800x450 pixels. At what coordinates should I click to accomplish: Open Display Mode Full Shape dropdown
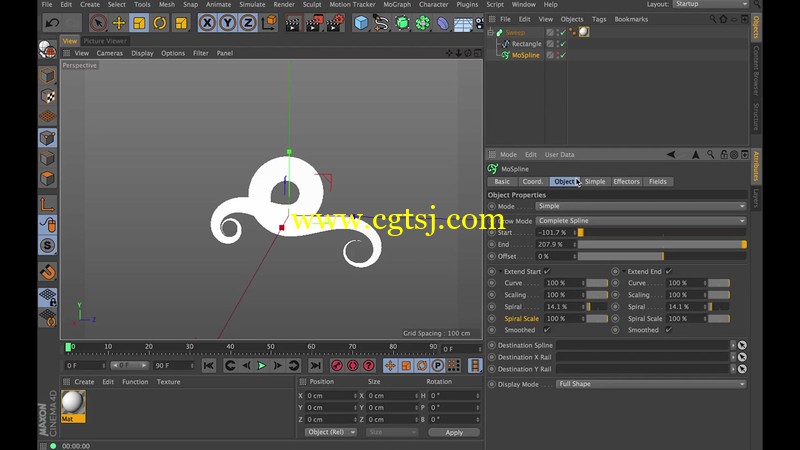[651, 384]
